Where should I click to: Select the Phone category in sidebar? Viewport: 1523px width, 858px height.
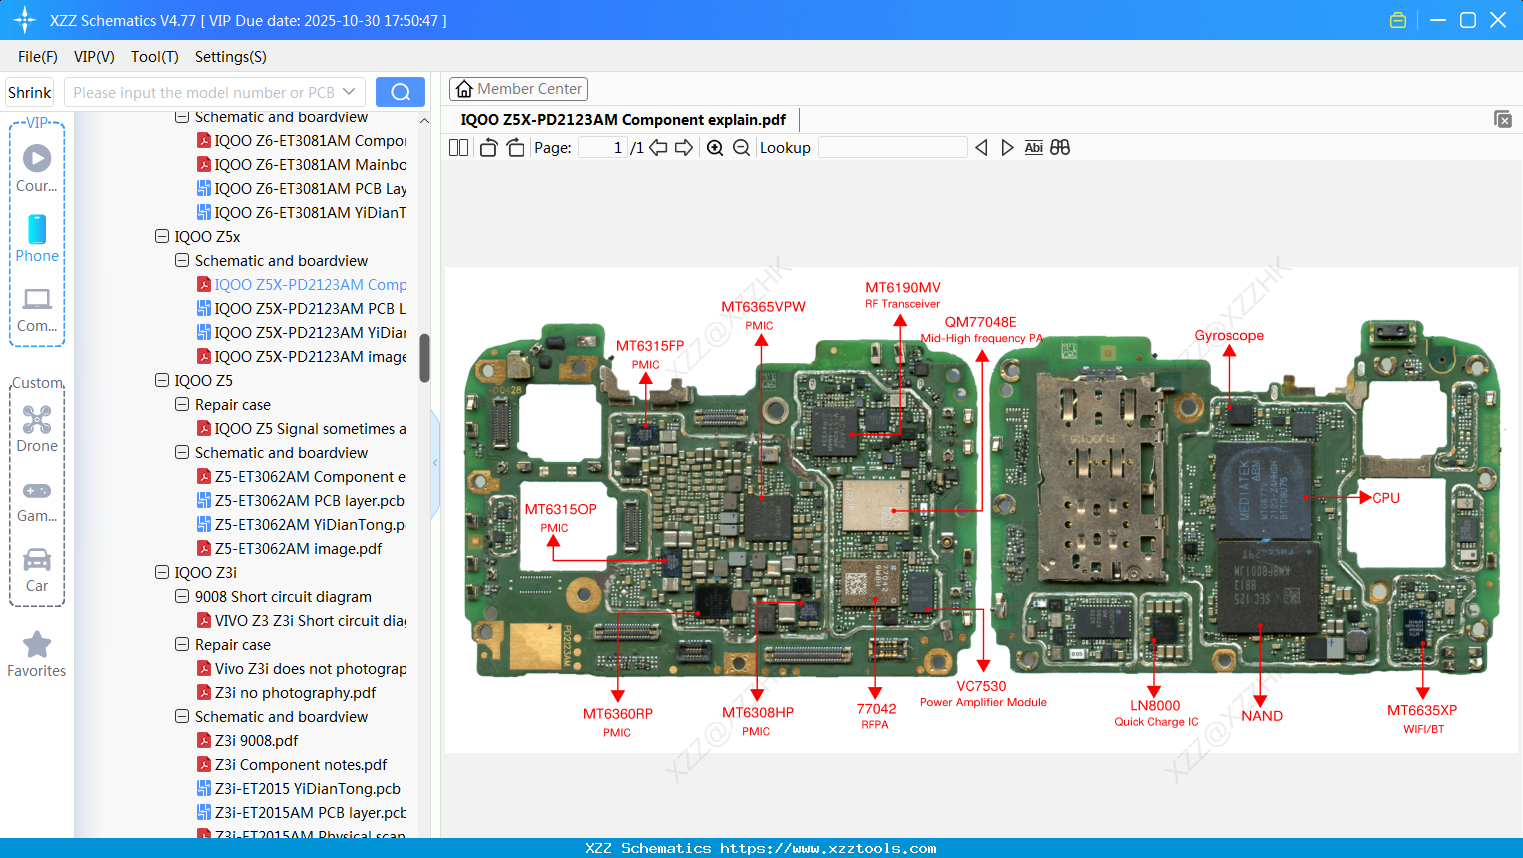(x=36, y=240)
